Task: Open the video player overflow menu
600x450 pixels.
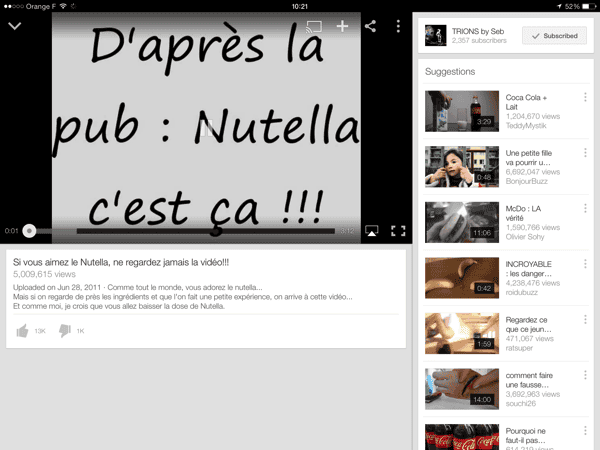Action: click(398, 26)
